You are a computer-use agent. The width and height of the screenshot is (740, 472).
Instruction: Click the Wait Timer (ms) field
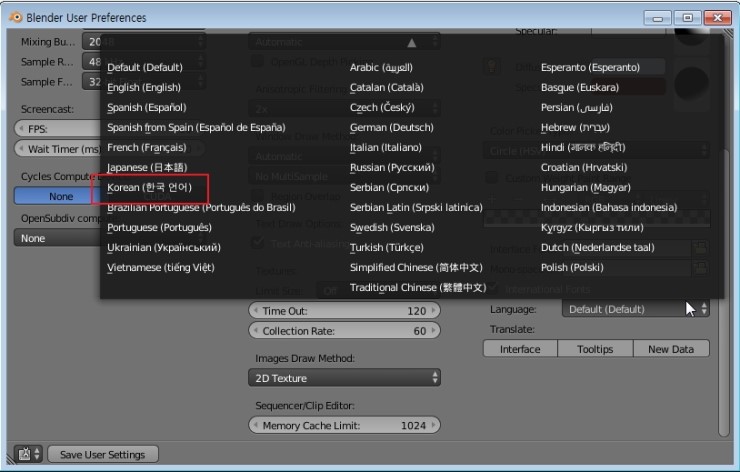pyautogui.click(x=57, y=149)
